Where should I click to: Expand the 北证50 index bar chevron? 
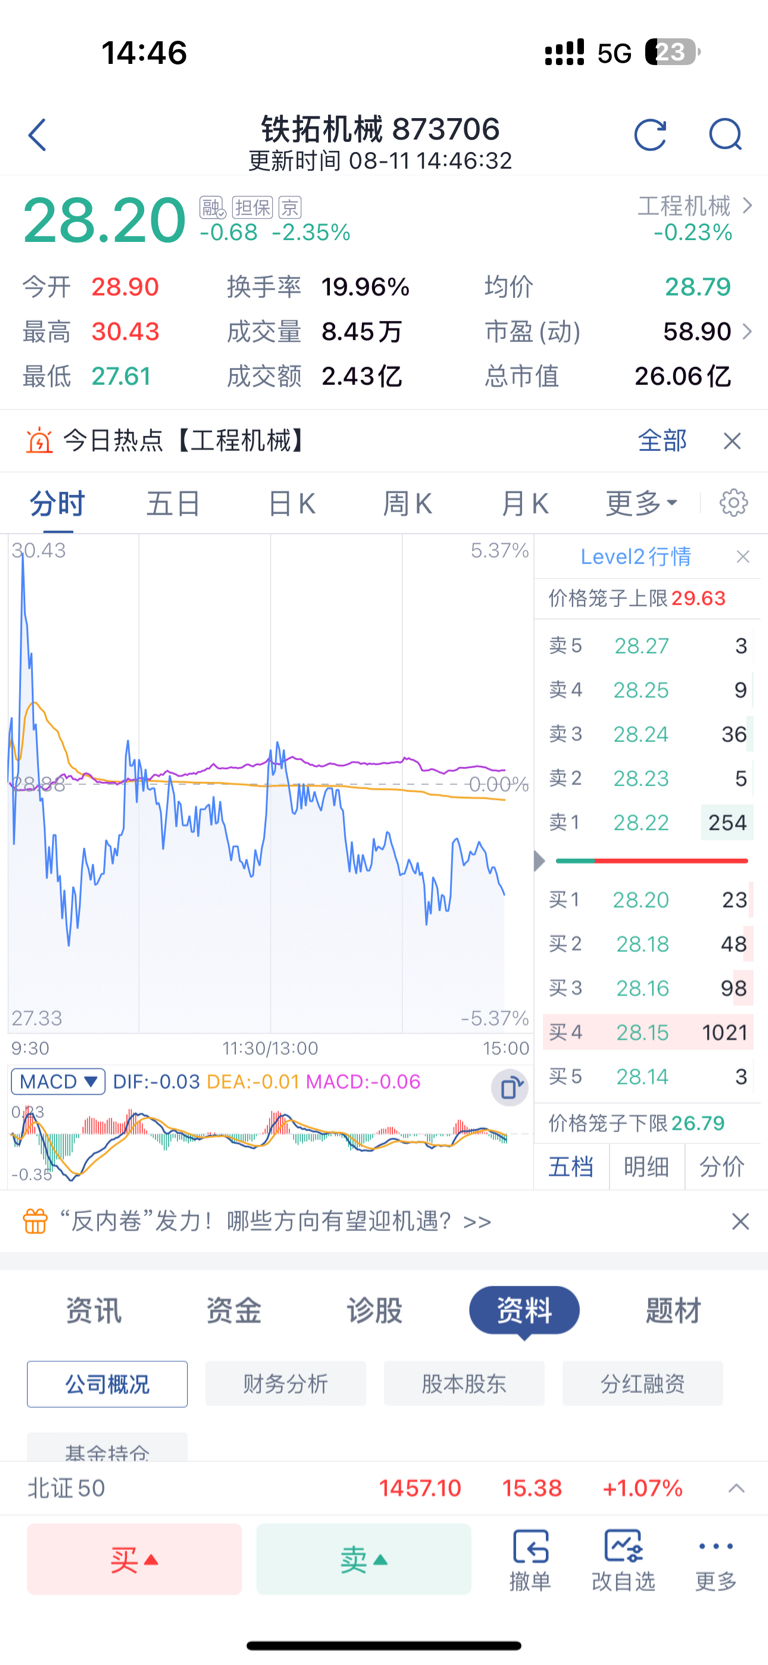[x=736, y=1488]
